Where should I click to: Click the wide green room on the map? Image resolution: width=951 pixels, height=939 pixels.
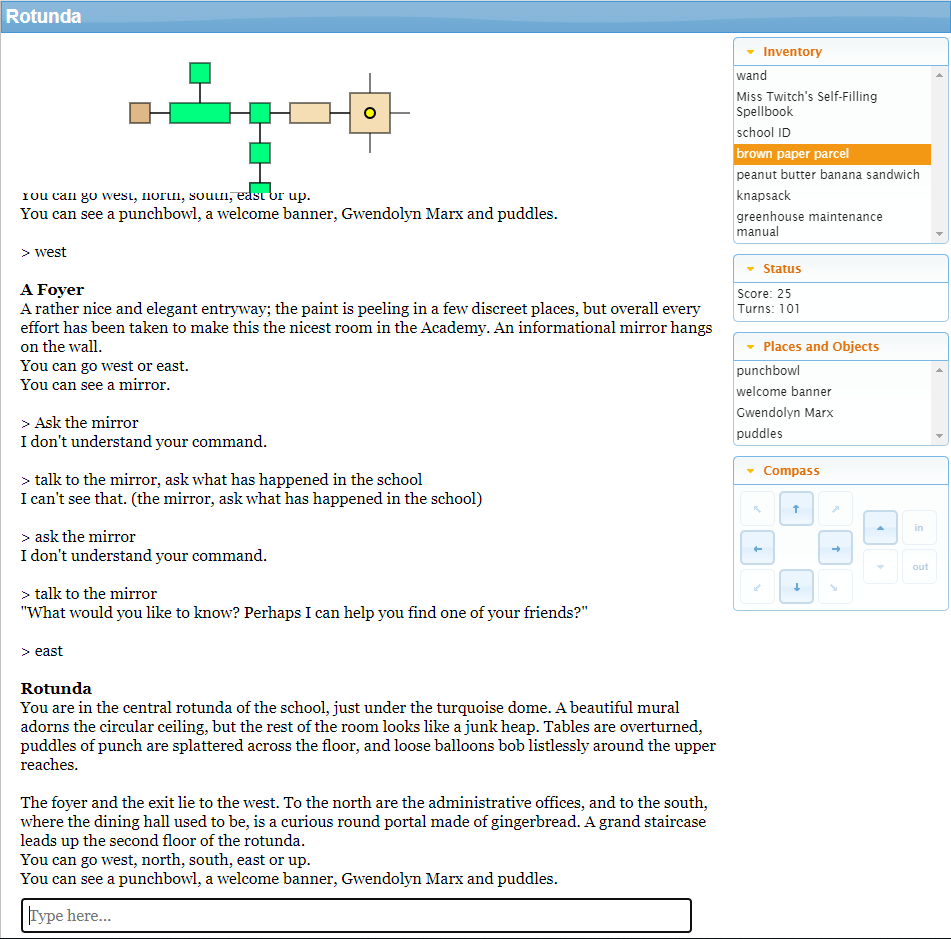(x=200, y=113)
